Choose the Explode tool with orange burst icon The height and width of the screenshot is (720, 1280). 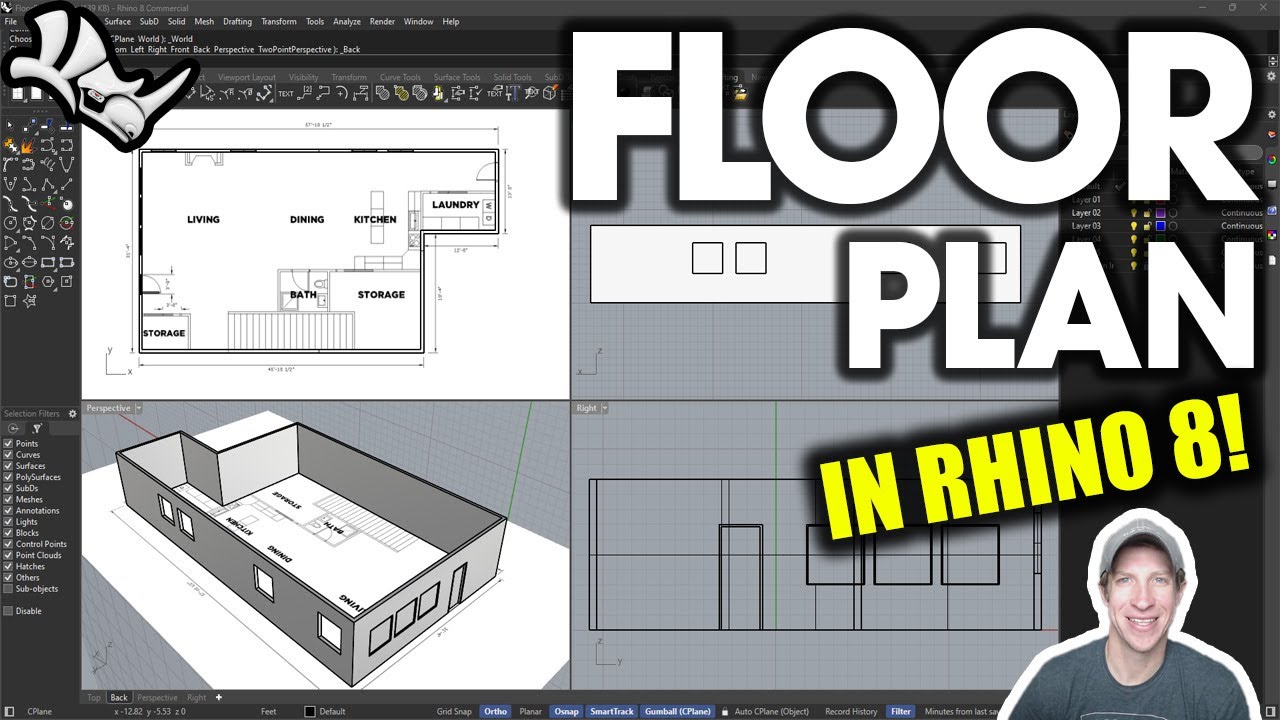(28, 146)
